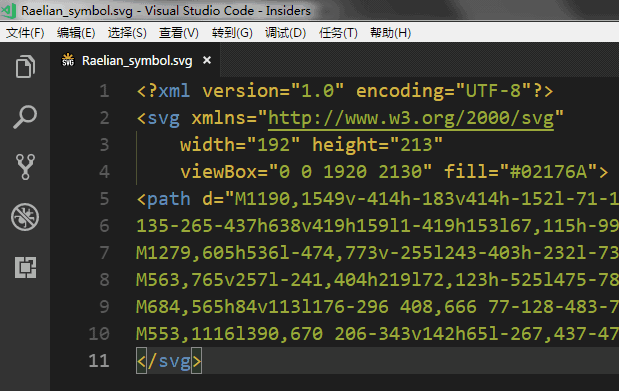The height and width of the screenshot is (391, 619).
Task: Click the text M553,1116l390,670 on line 10
Action: [x=229, y=334]
